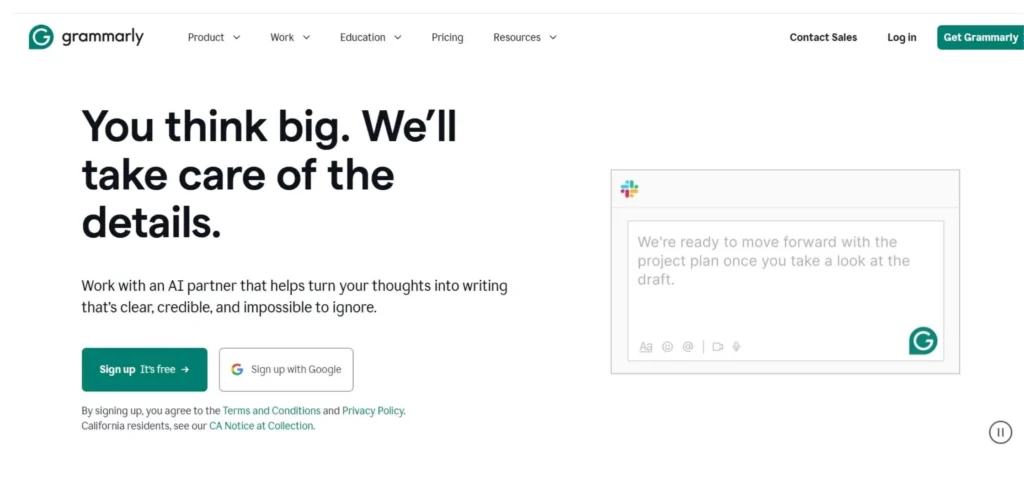Go to the Pricing page

[447, 37]
